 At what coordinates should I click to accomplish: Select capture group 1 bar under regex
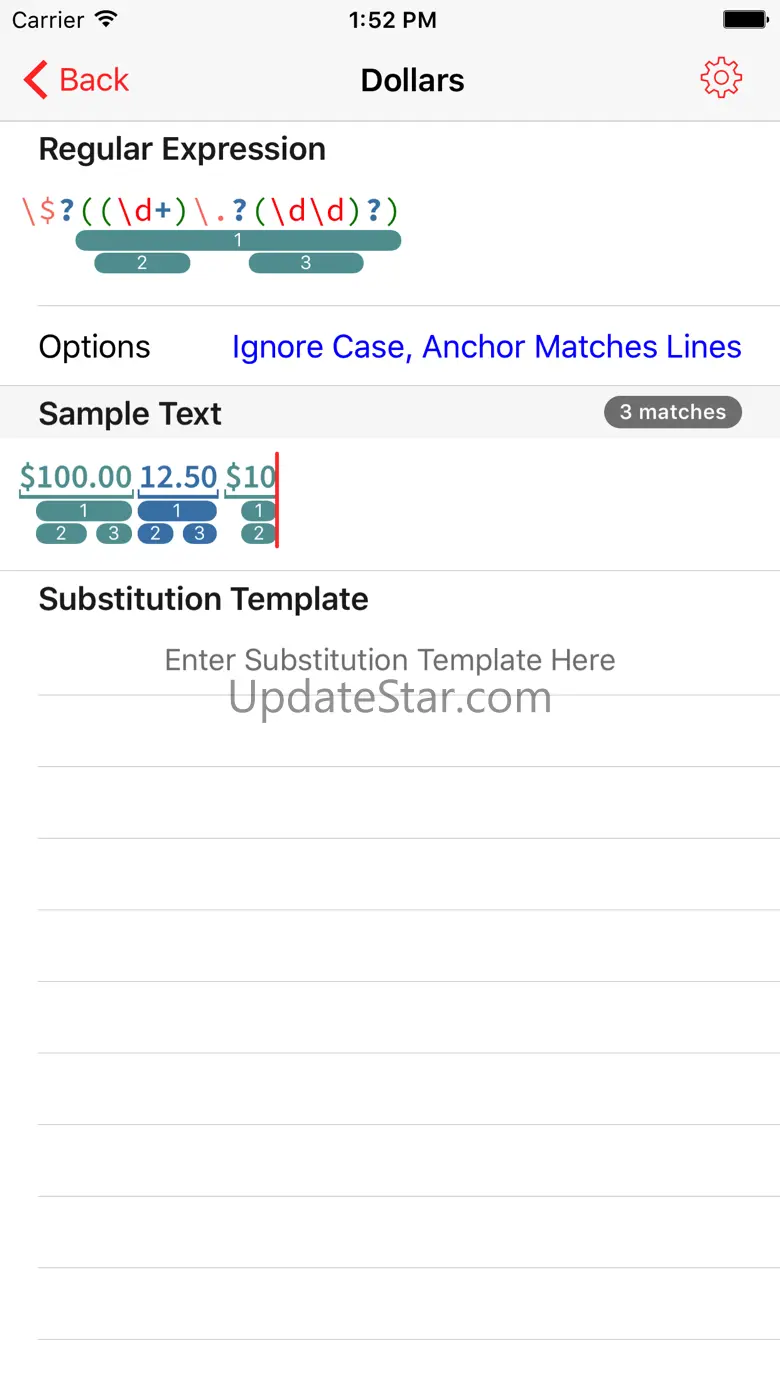click(x=238, y=240)
